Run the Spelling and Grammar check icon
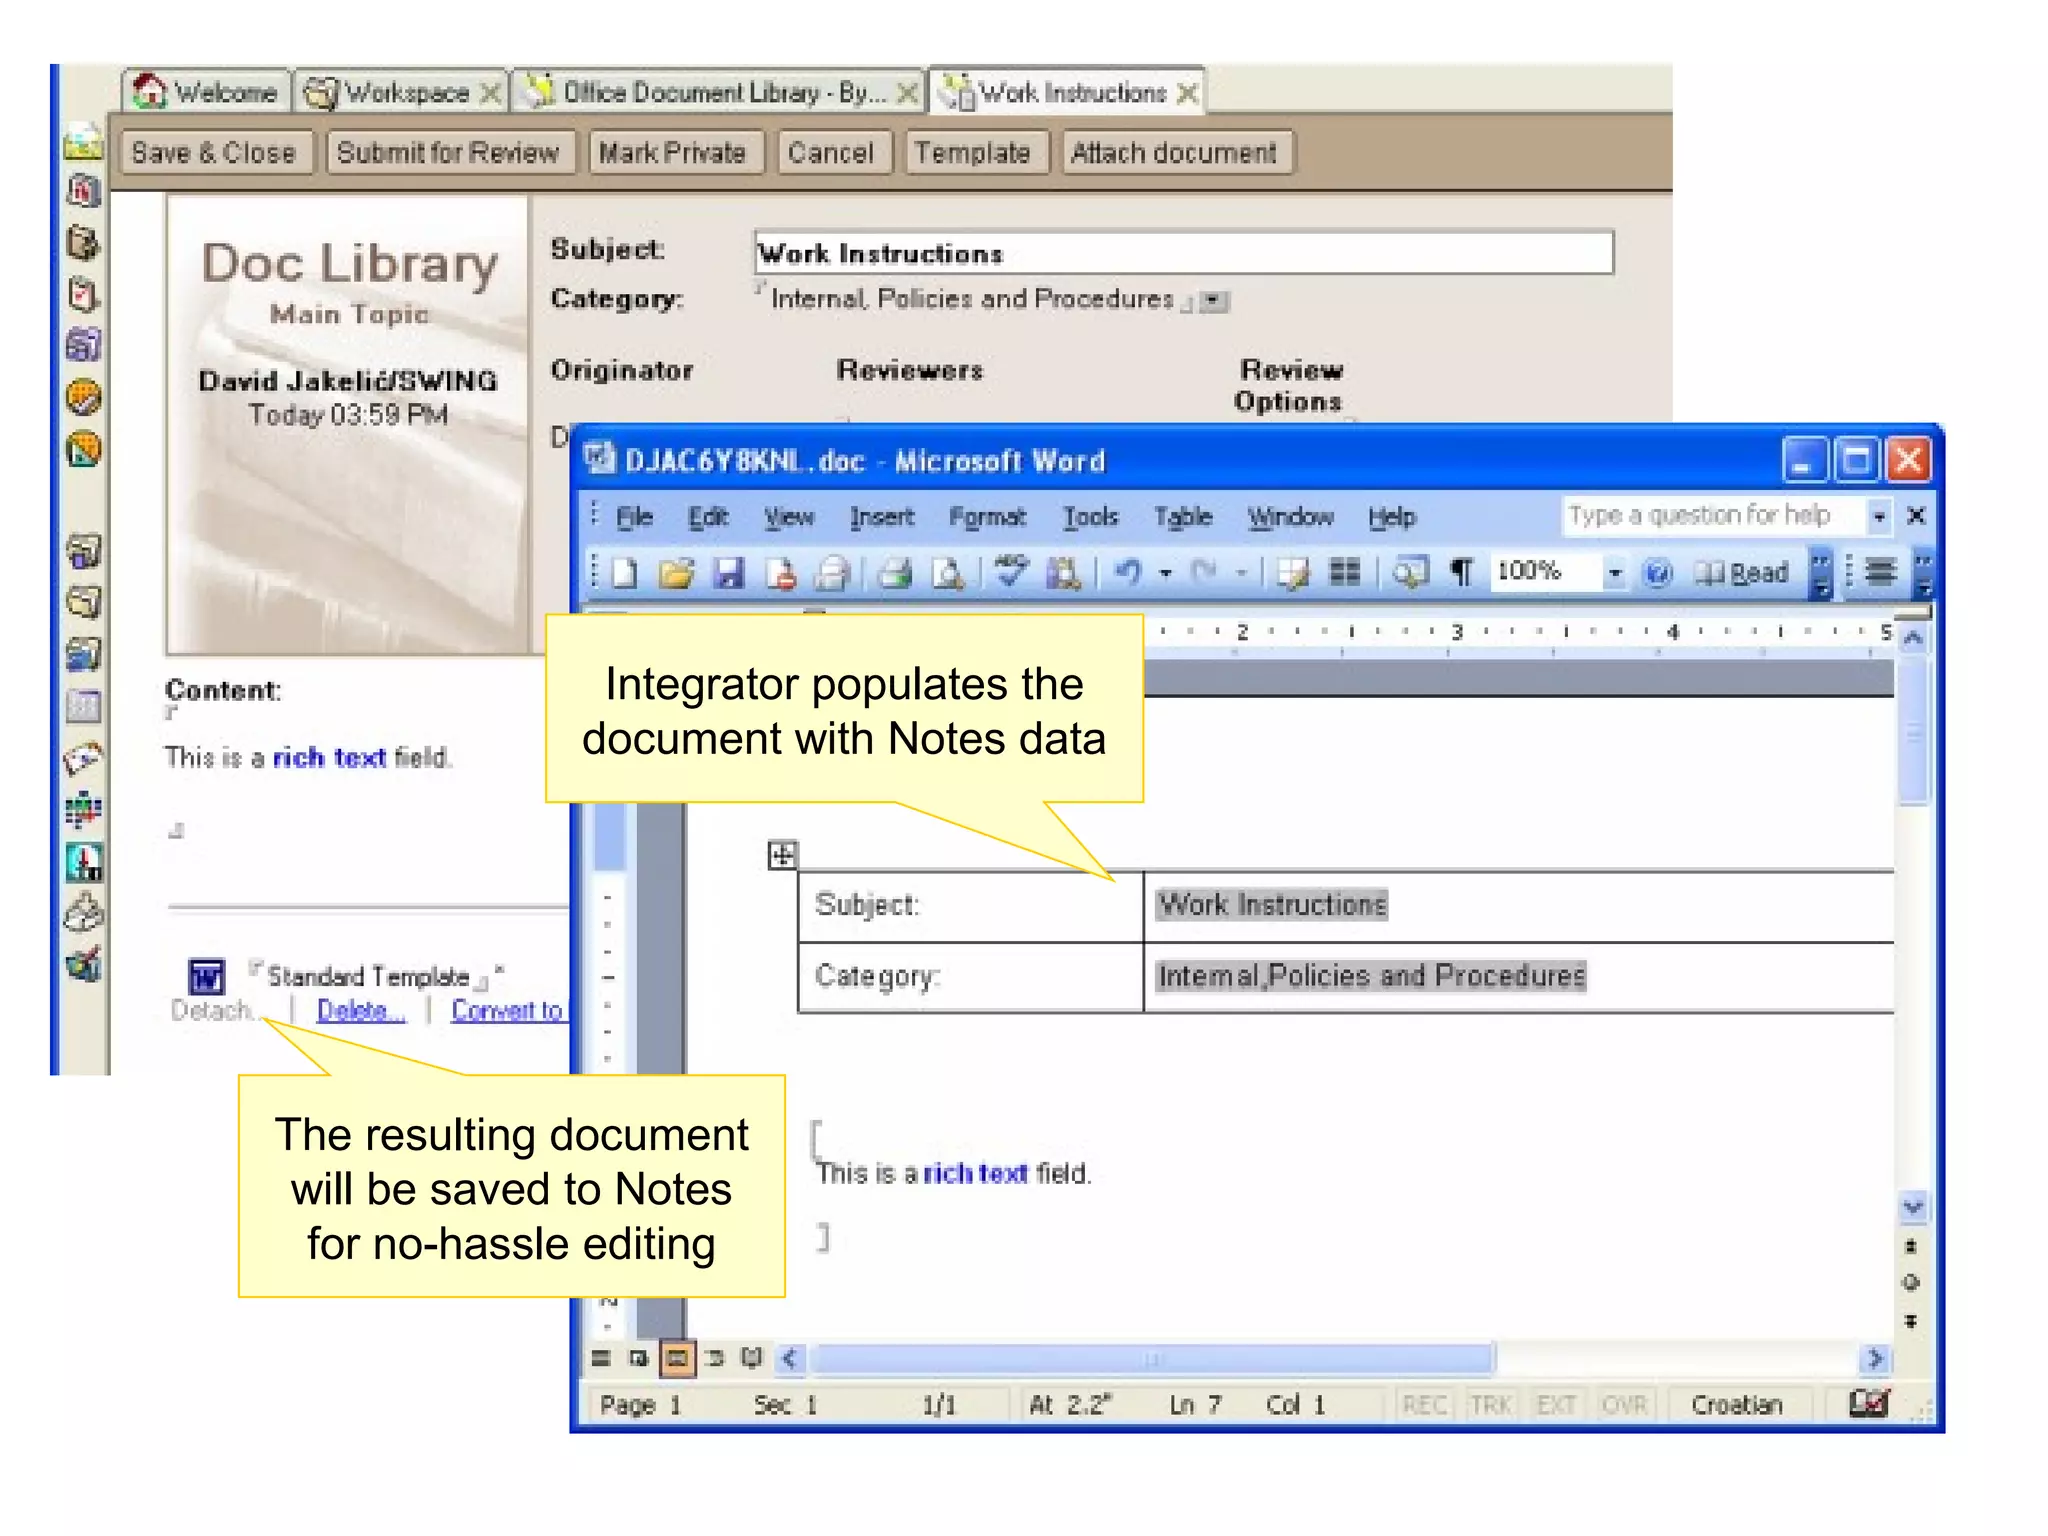2048x1536 pixels. coord(1011,573)
